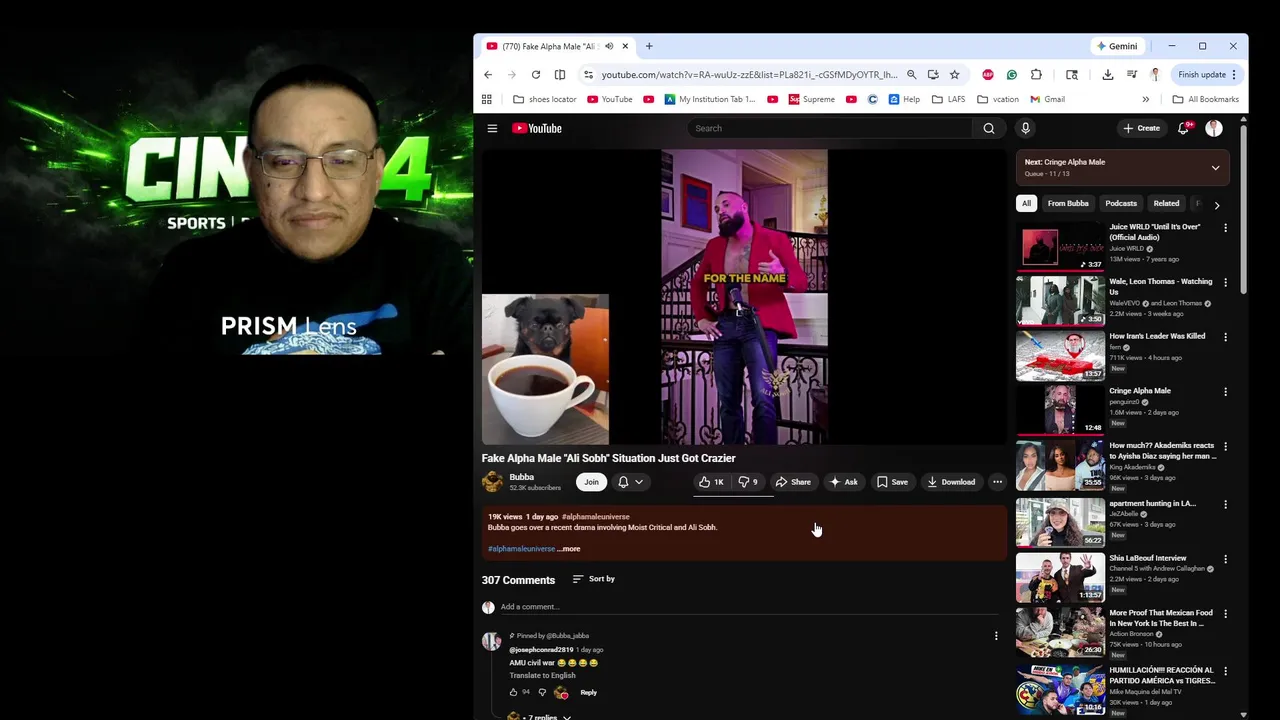Click the address bar URL
This screenshot has width=1280, height=720.
click(x=749, y=75)
